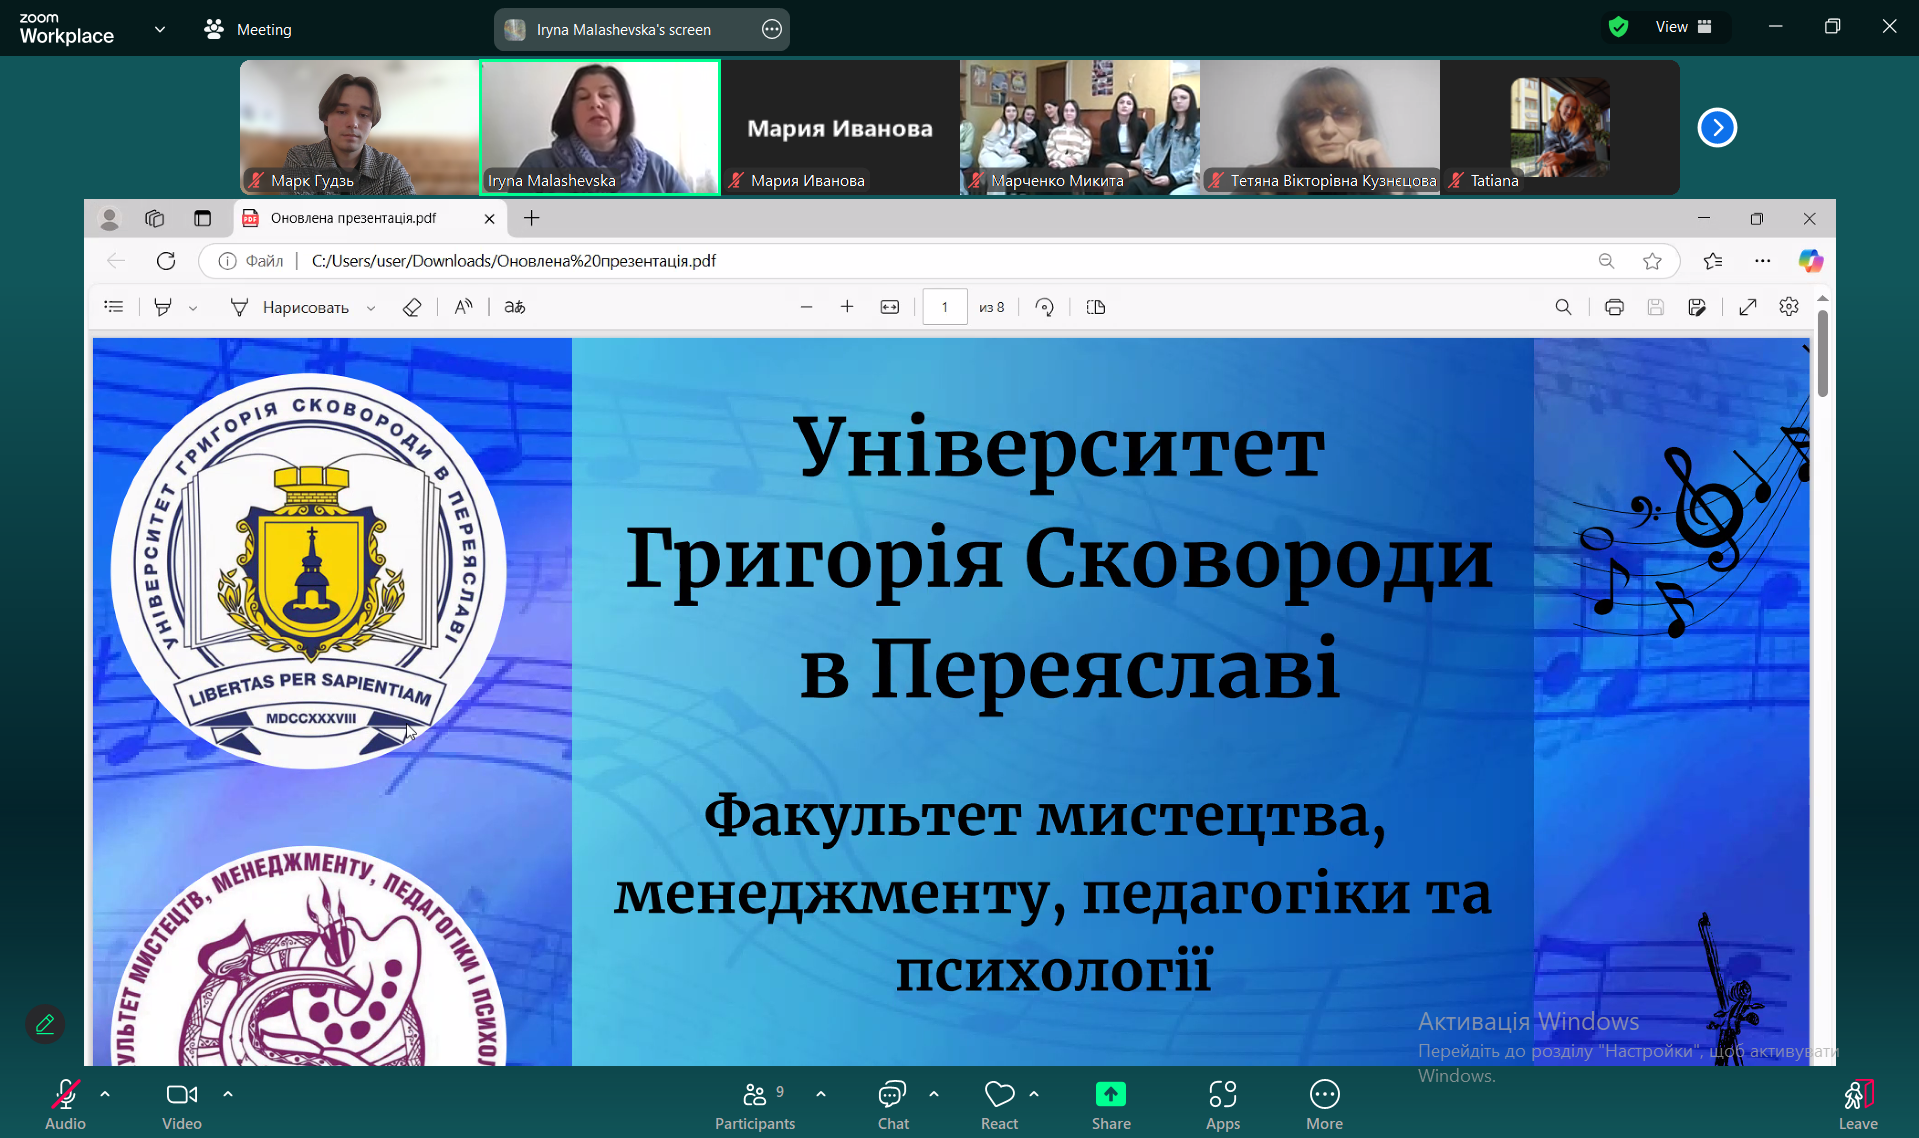Search within the PDF

point(1563,307)
